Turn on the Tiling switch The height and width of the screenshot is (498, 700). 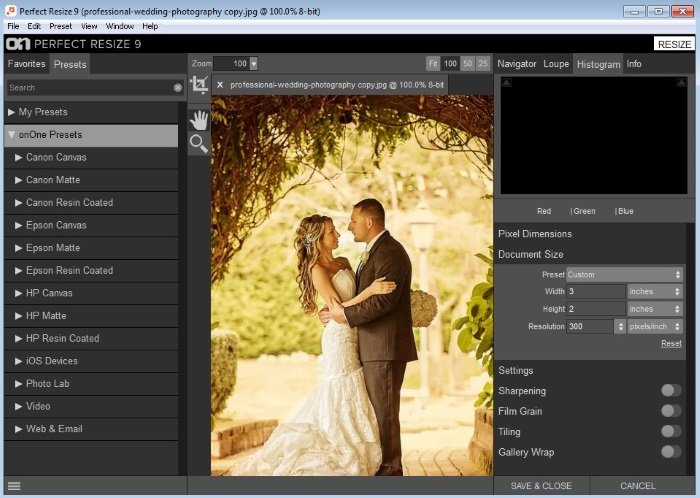click(671, 431)
